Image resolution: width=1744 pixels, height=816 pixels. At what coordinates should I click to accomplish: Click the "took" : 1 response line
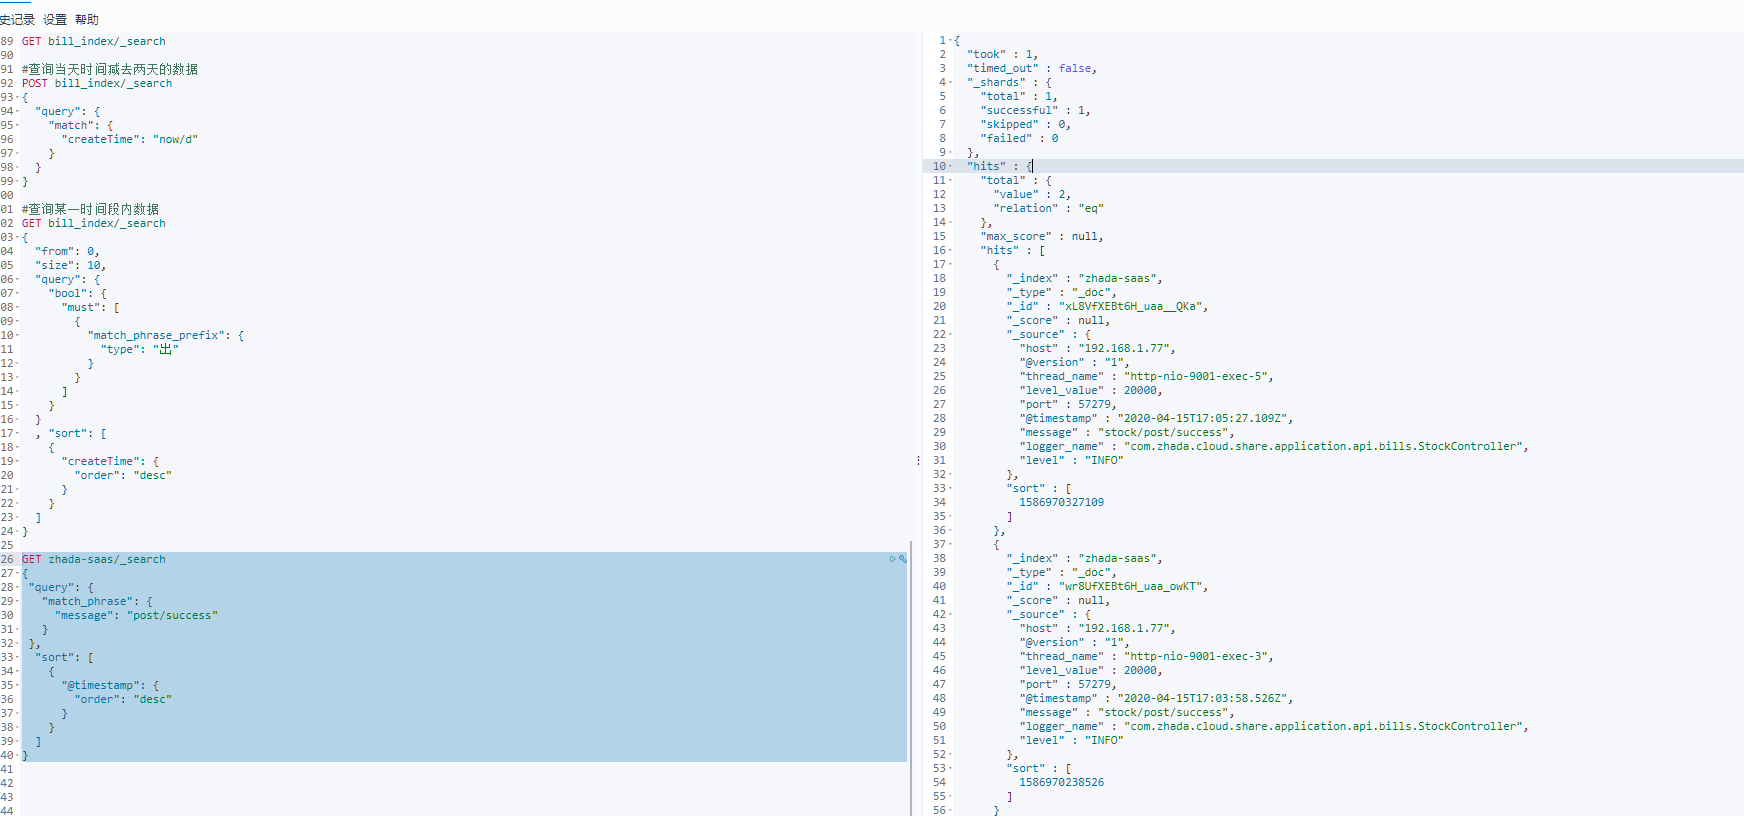click(x=1003, y=54)
